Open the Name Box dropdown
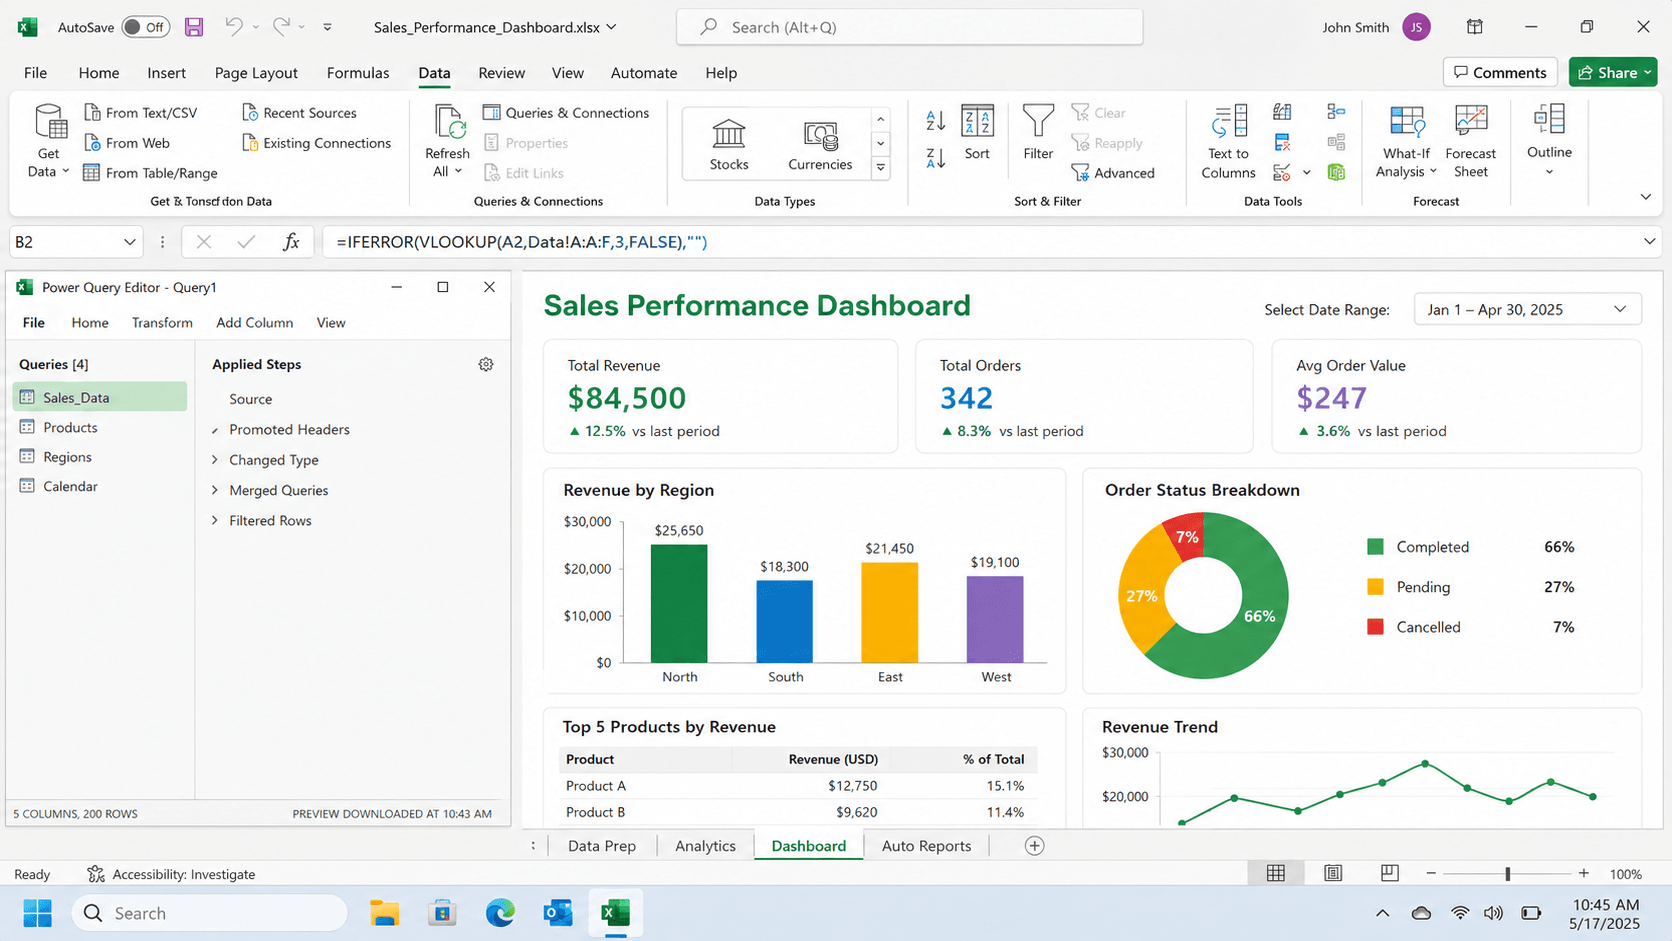This screenshot has height=941, width=1672. point(130,242)
